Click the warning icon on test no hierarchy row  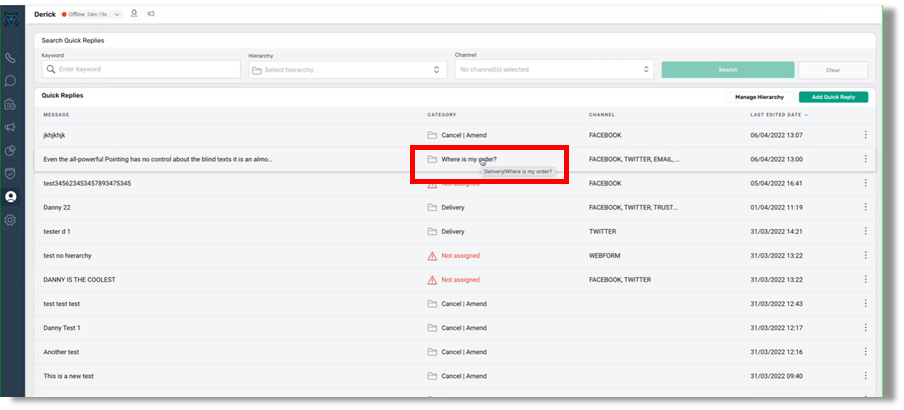[432, 256]
